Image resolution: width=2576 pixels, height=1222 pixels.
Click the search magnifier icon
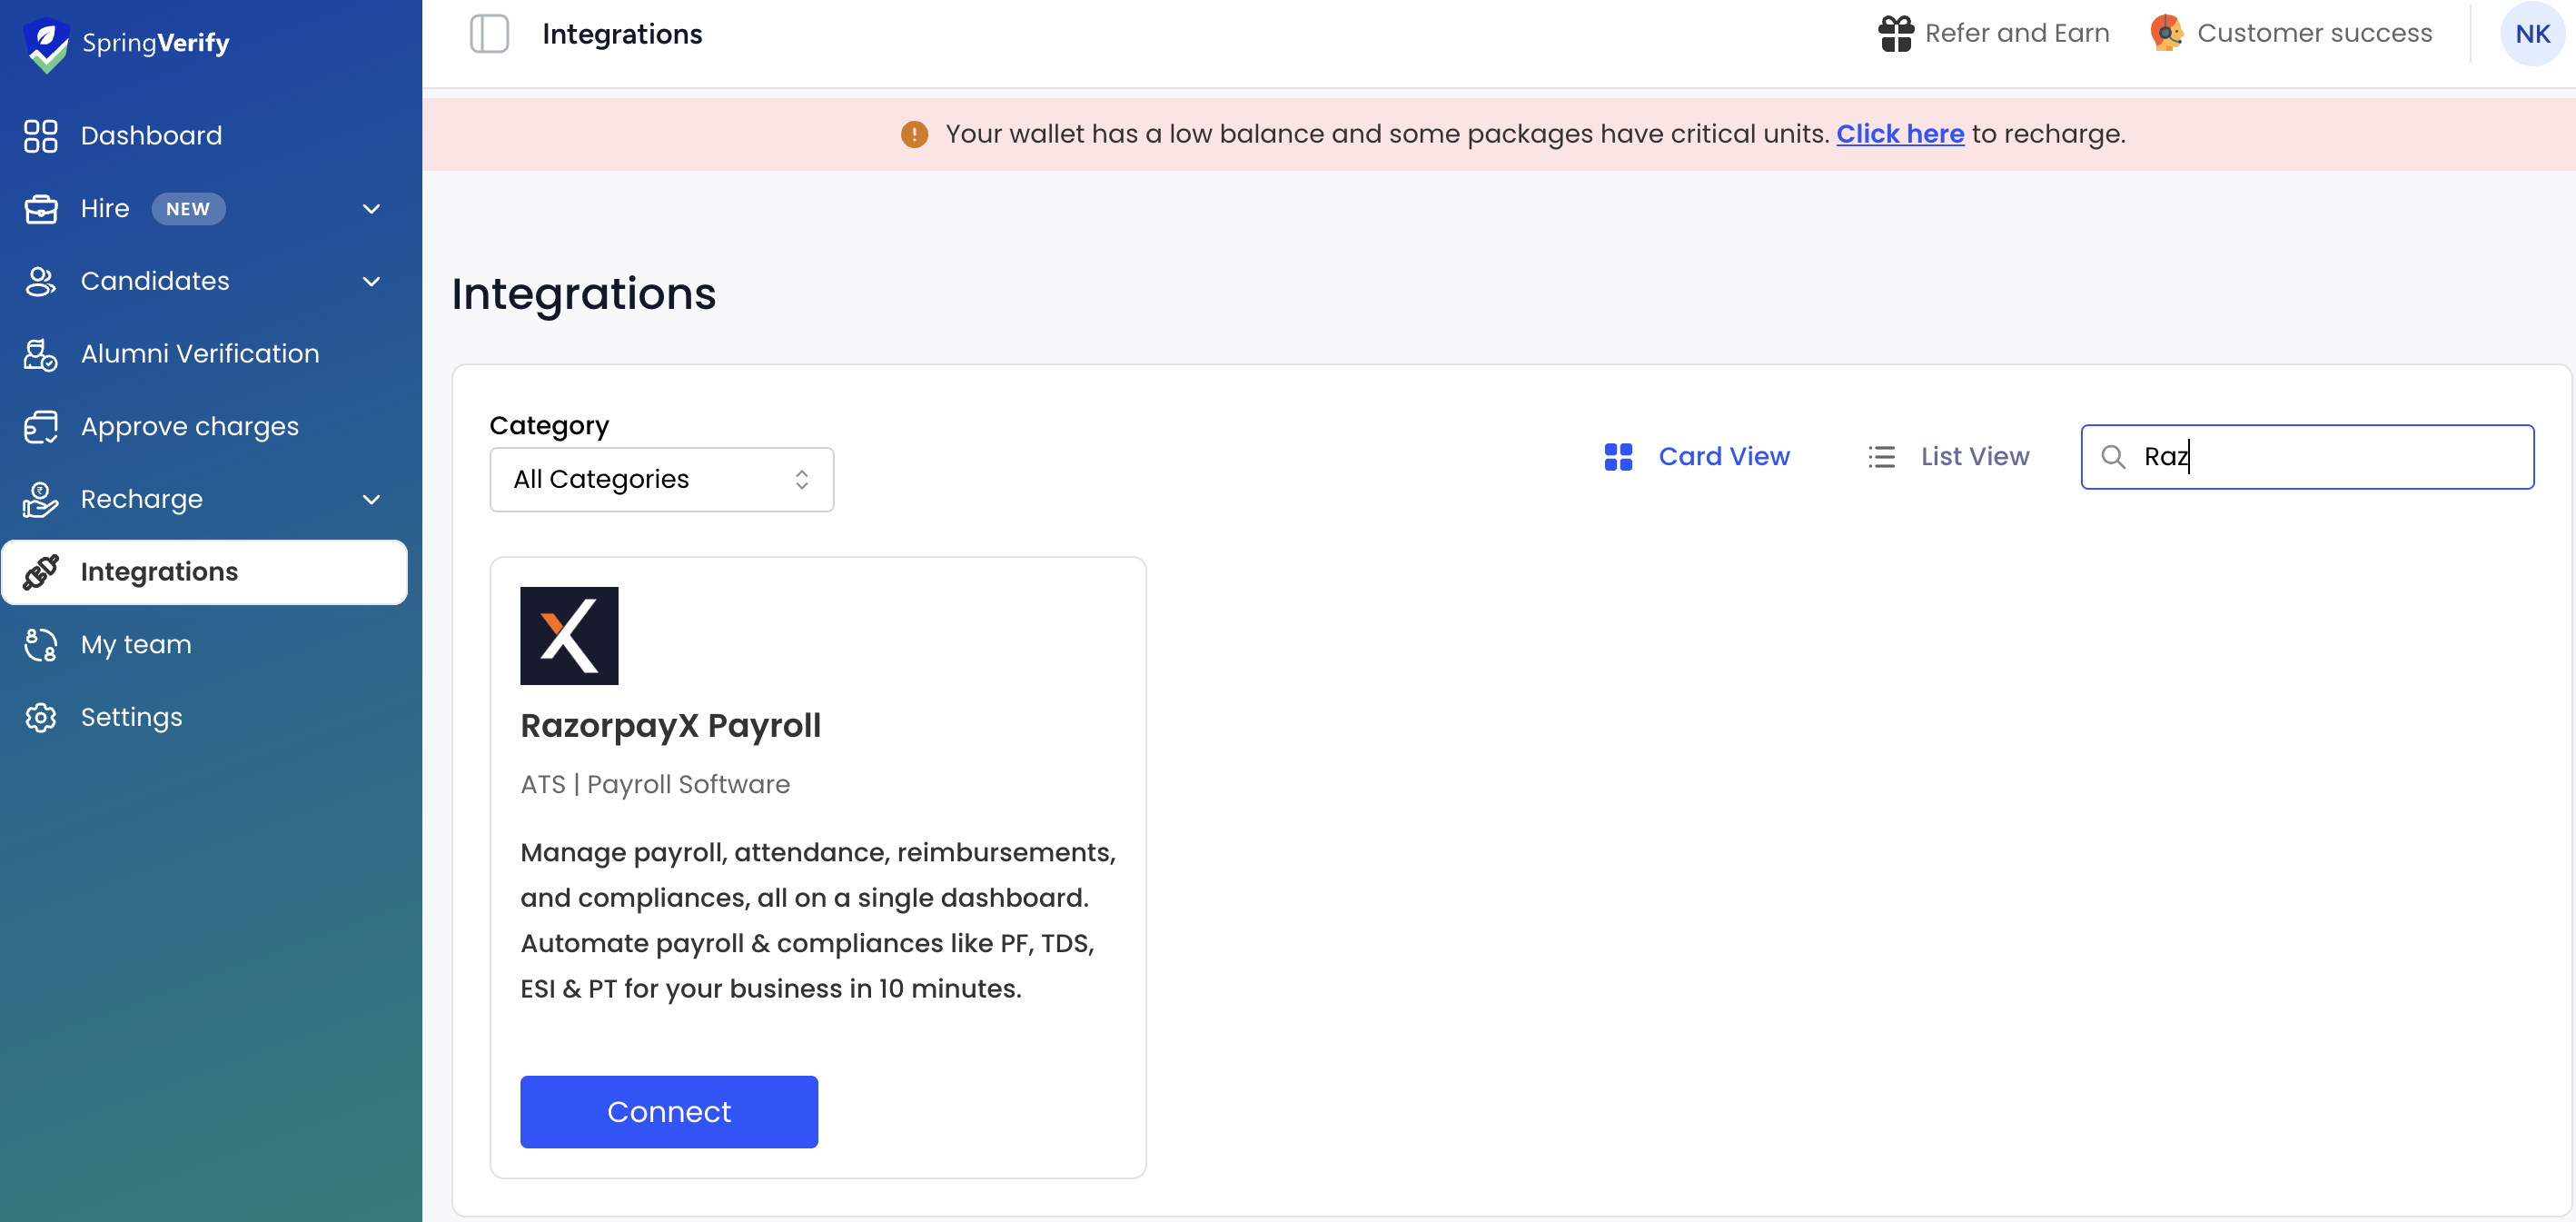[x=2112, y=457]
